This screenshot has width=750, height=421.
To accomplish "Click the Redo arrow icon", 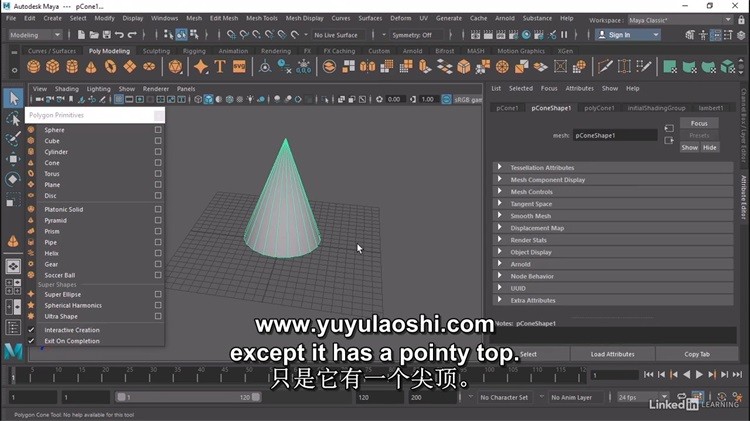I will point(132,34).
